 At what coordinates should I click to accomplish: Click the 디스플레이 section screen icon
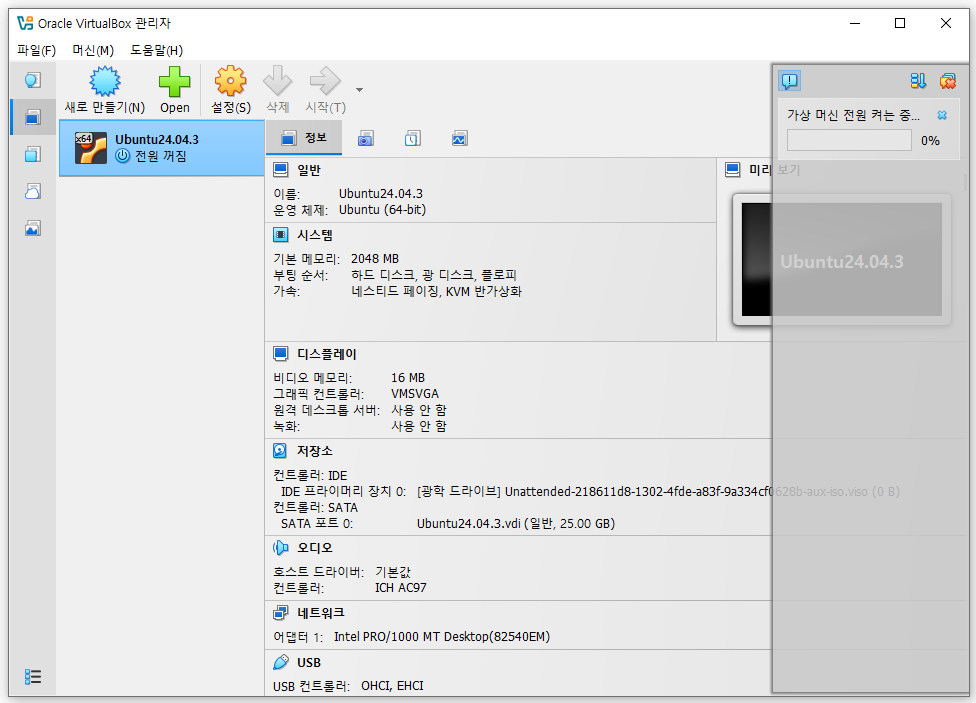281,354
